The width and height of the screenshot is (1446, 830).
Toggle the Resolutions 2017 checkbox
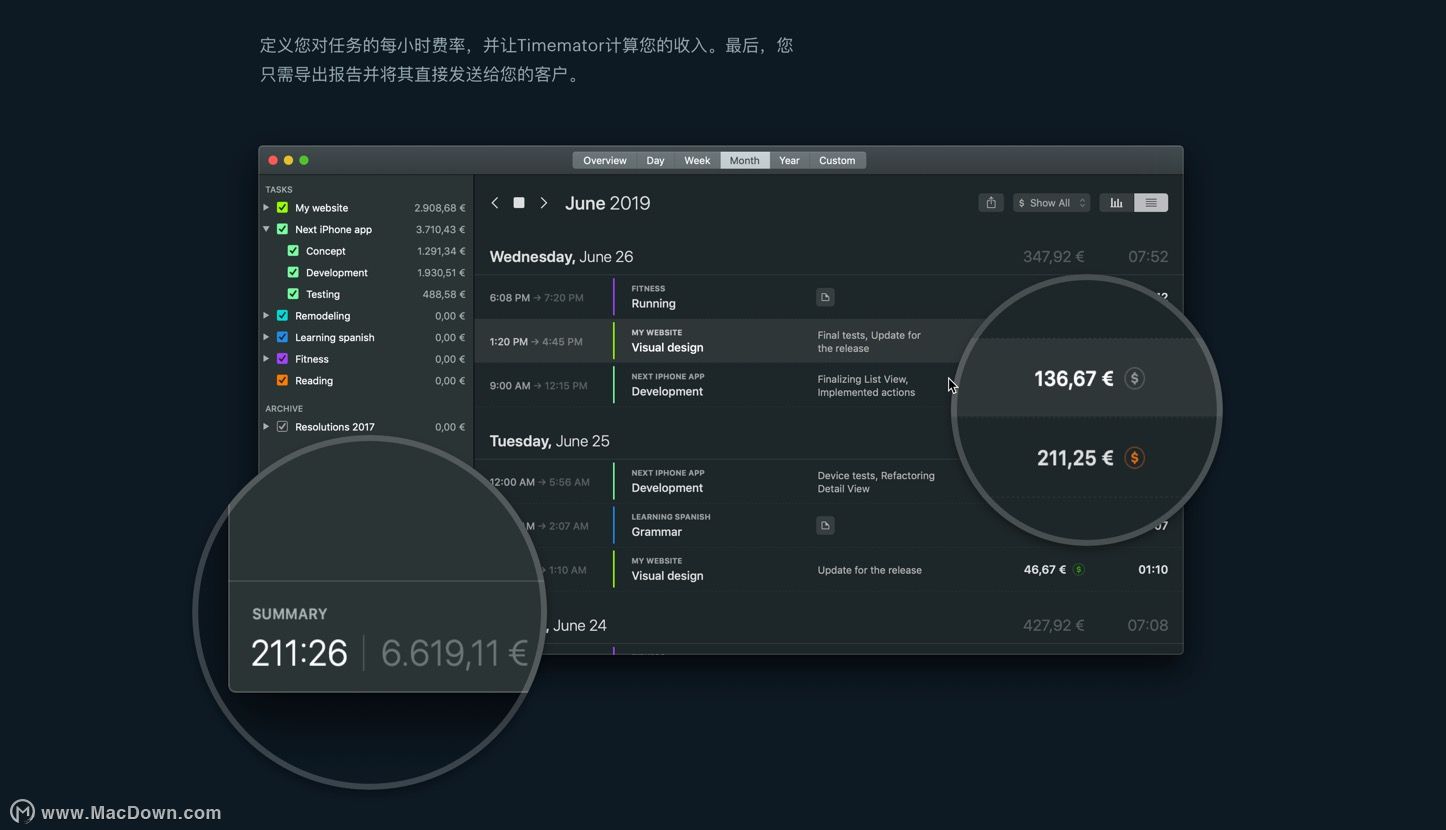[x=282, y=427]
